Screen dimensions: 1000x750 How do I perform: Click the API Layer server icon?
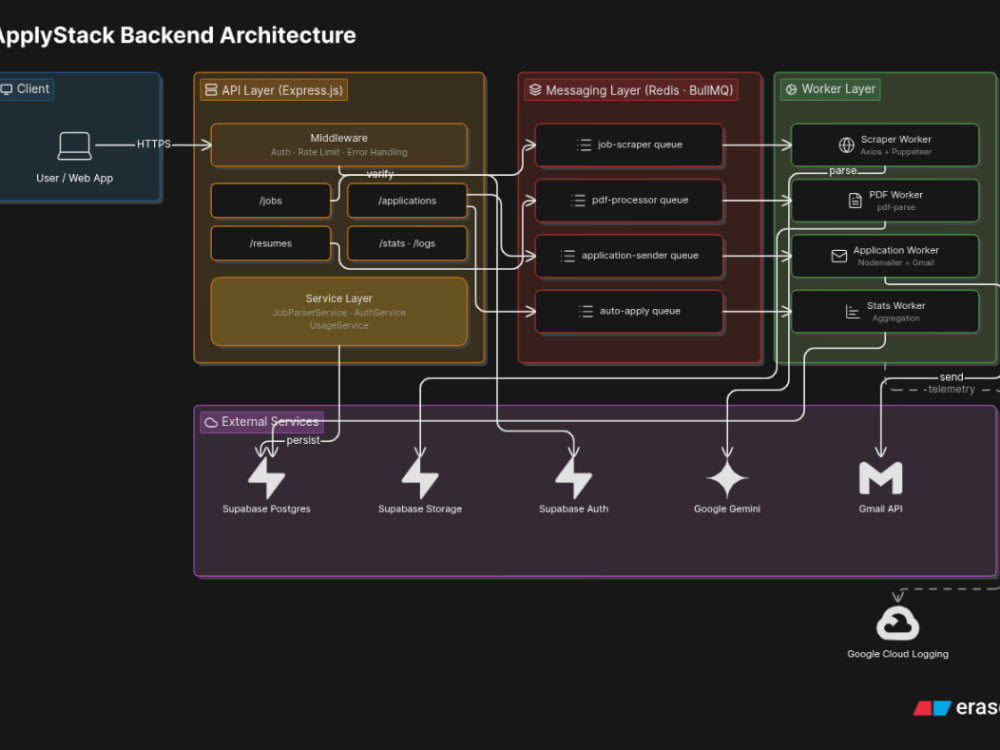pyautogui.click(x=210, y=90)
